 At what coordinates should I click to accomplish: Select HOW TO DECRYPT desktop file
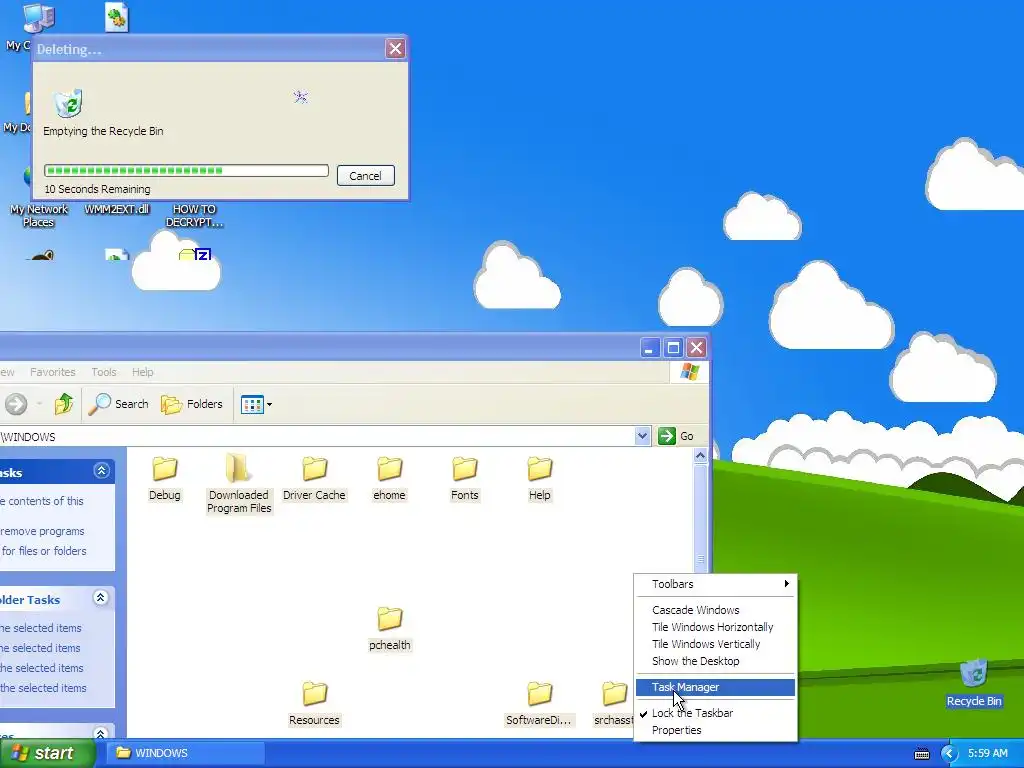194,216
